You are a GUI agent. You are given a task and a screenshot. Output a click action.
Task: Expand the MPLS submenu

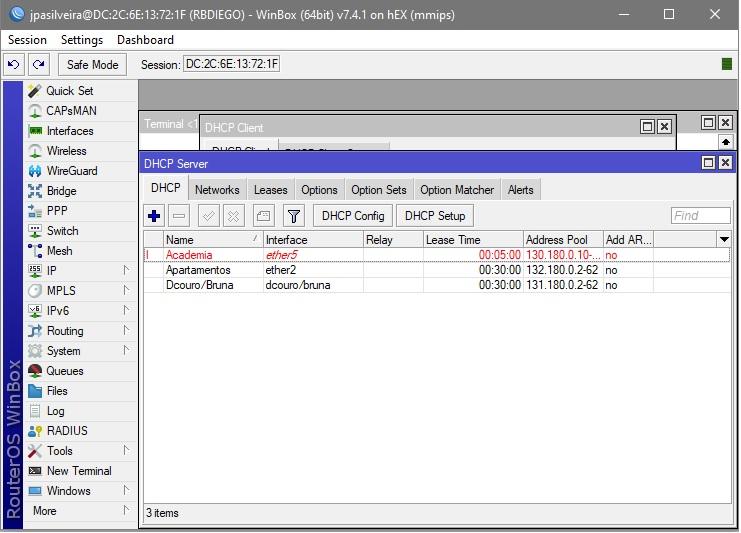click(x=80, y=291)
